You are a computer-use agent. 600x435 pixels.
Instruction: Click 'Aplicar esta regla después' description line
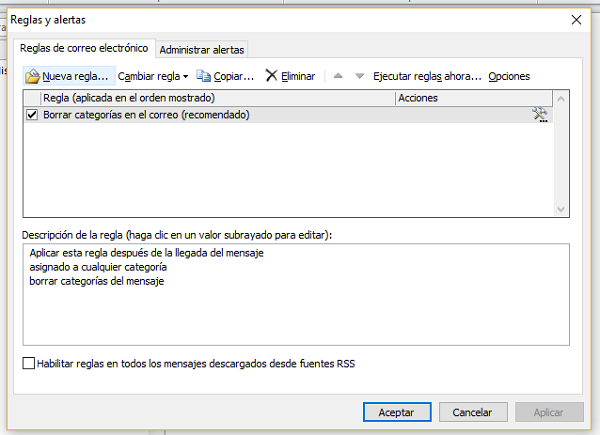147,253
